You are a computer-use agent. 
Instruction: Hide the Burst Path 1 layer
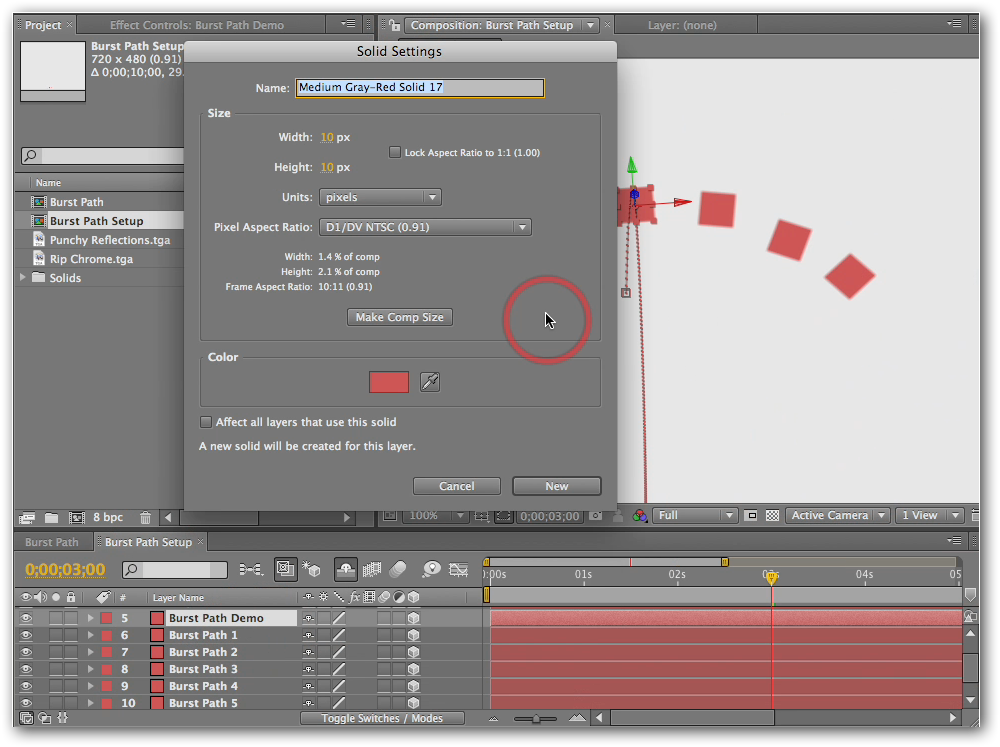tap(26, 635)
